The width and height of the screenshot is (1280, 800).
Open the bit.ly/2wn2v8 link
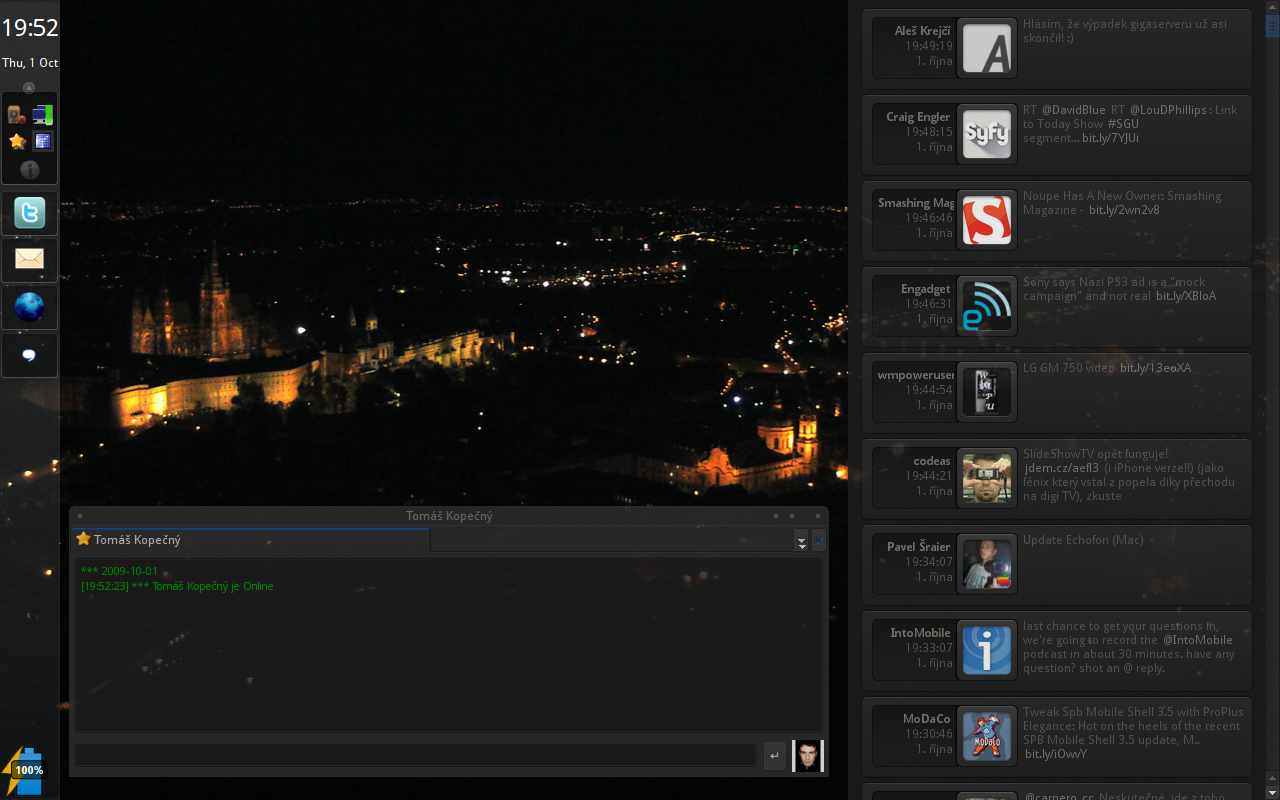[x=1124, y=210]
